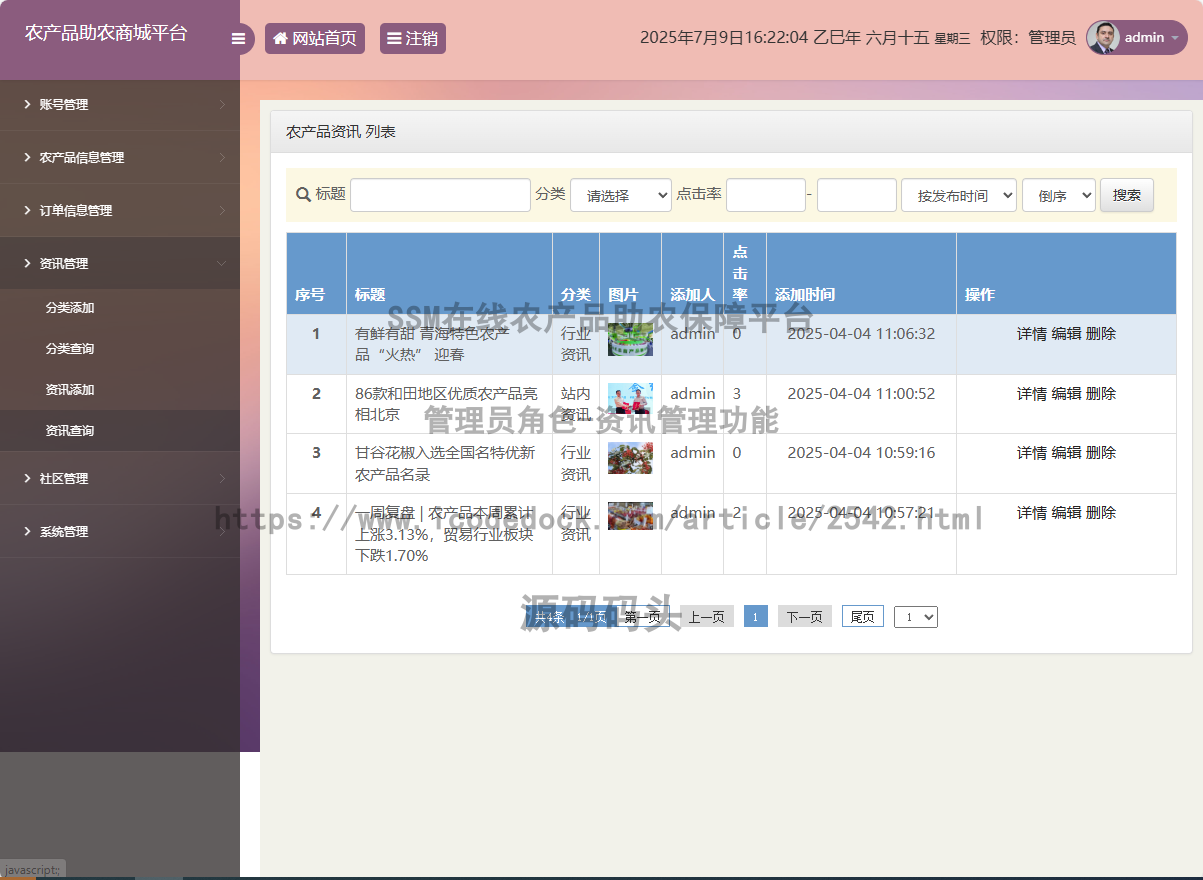
Task: Expand the 系统管理 sidebar menu
Action: coord(120,531)
